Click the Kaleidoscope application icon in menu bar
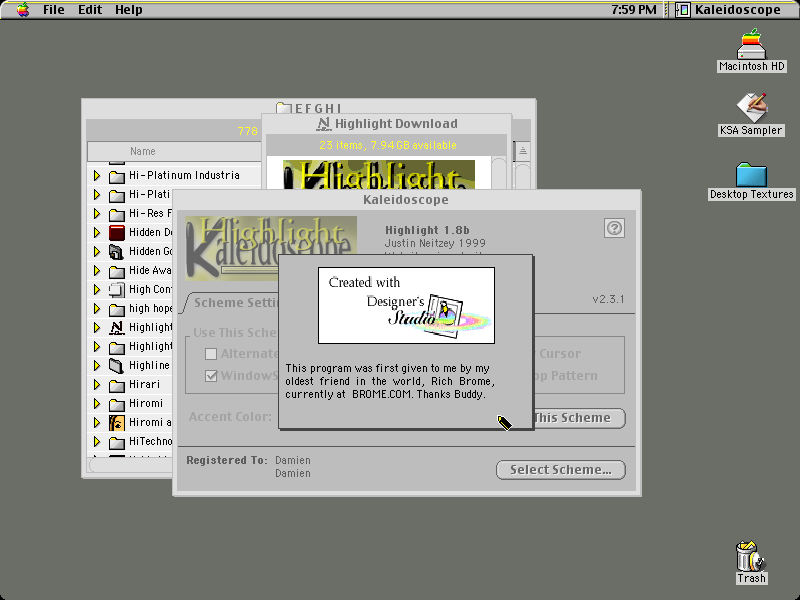 (683, 10)
